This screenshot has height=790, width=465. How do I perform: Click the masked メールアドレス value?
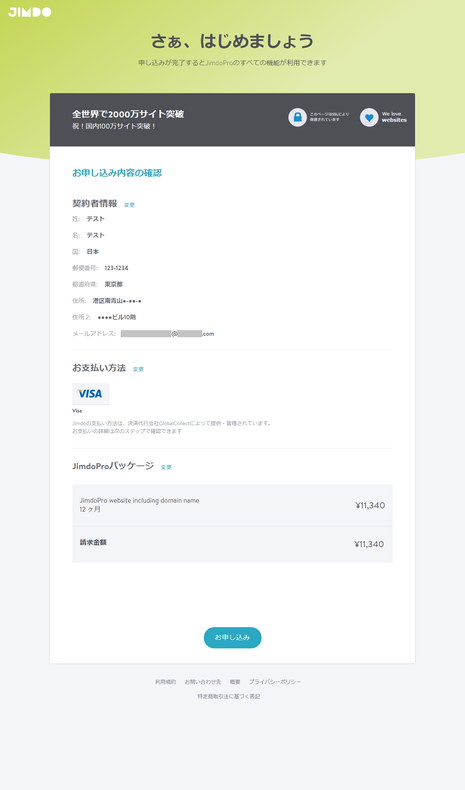[x=167, y=334]
